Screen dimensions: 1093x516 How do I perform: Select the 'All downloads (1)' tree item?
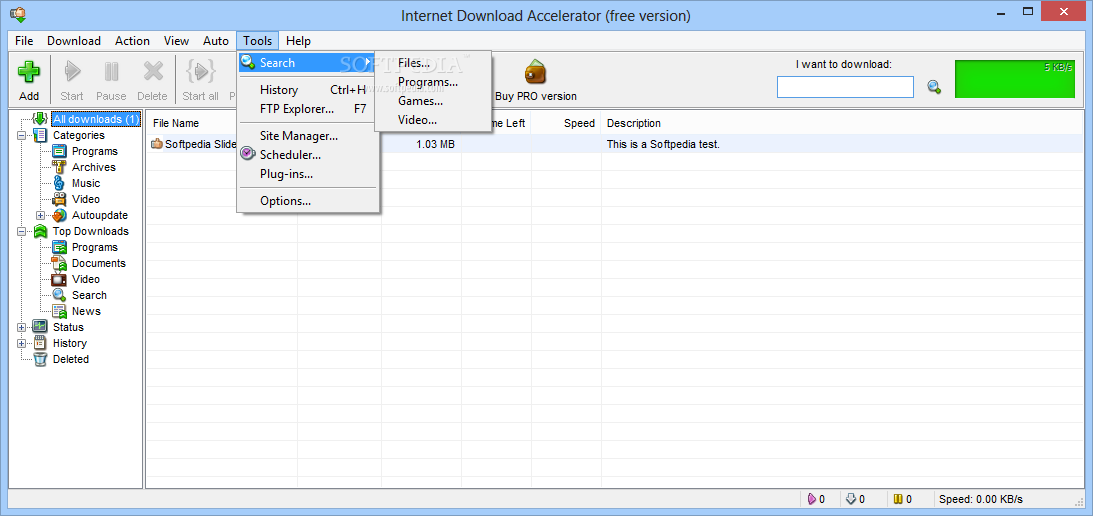coord(95,119)
